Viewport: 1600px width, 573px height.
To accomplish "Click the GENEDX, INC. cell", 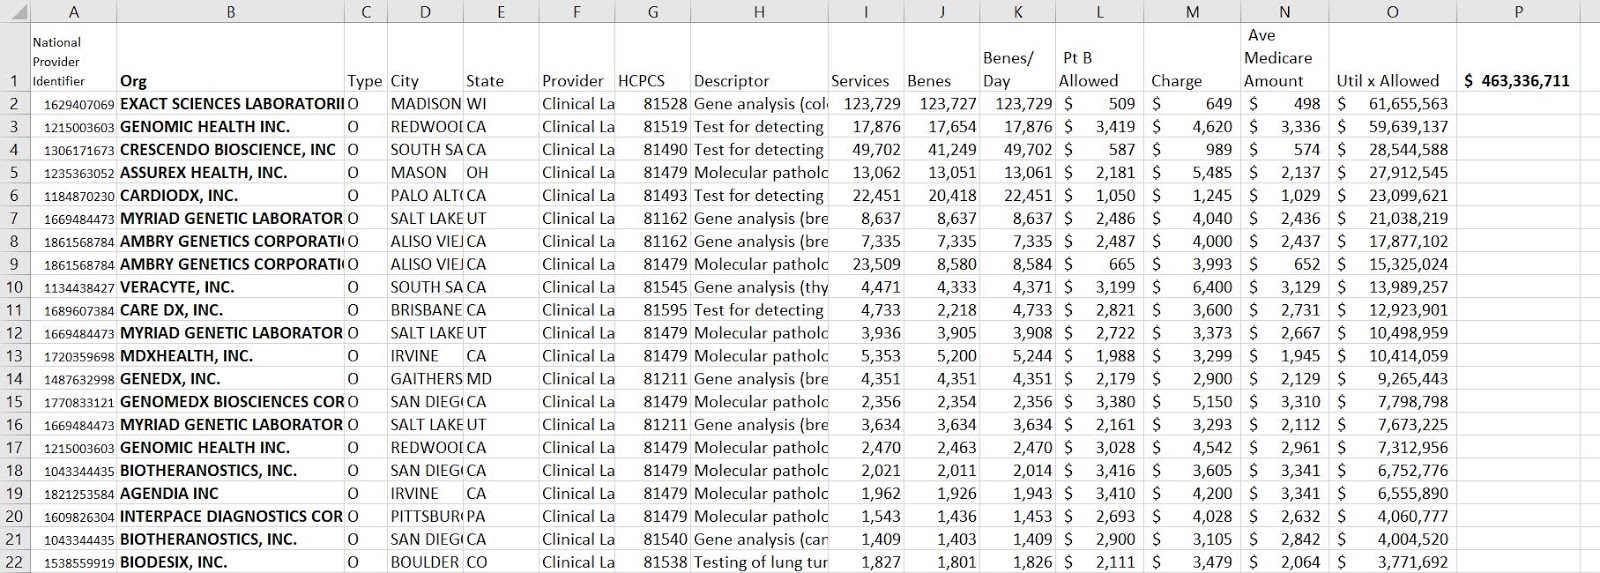I will click(230, 379).
